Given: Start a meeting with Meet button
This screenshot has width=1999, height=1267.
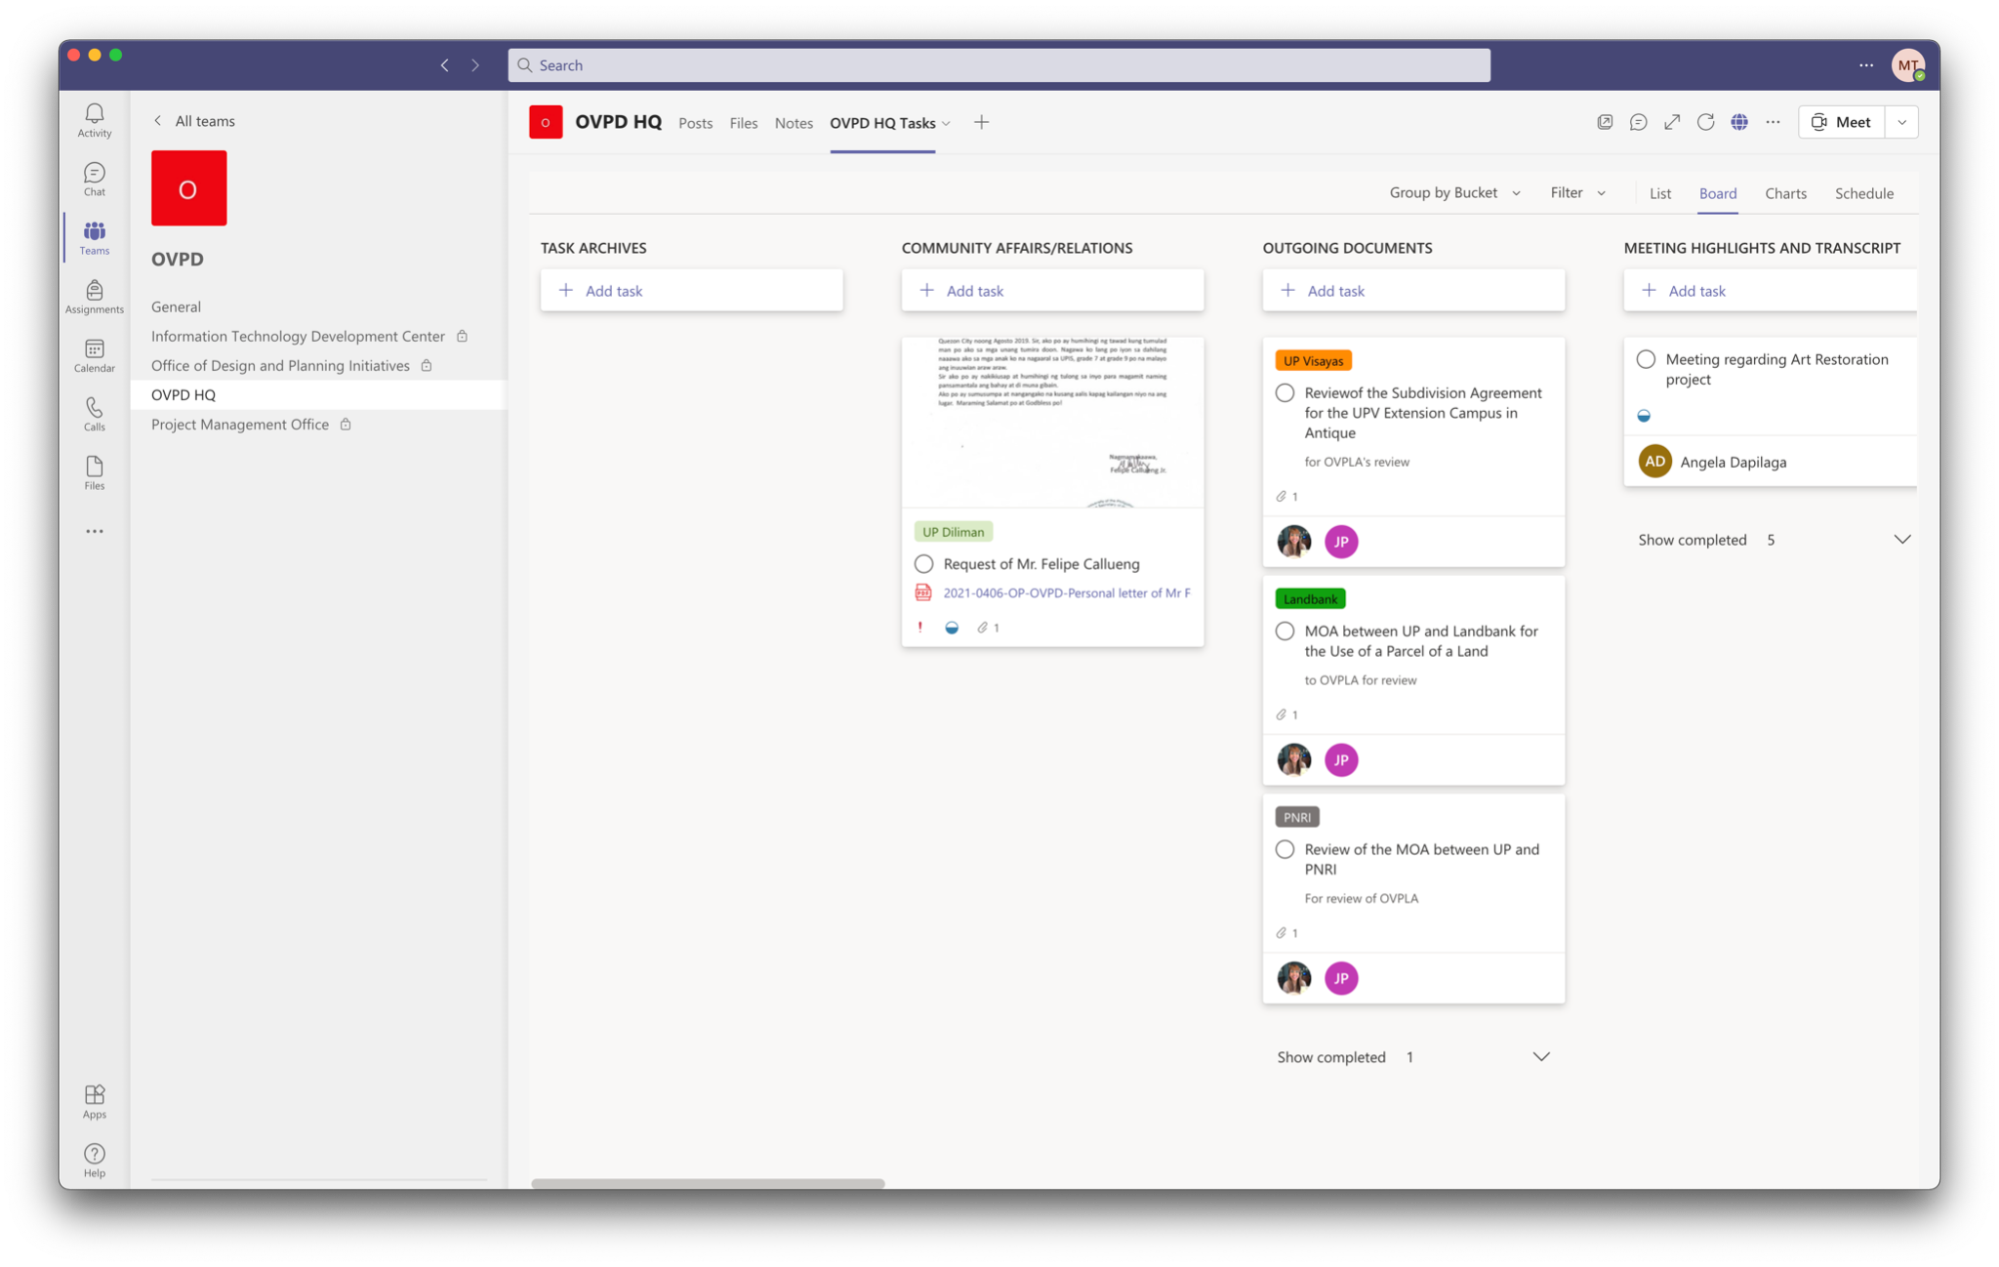Looking at the screenshot, I should (x=1842, y=122).
